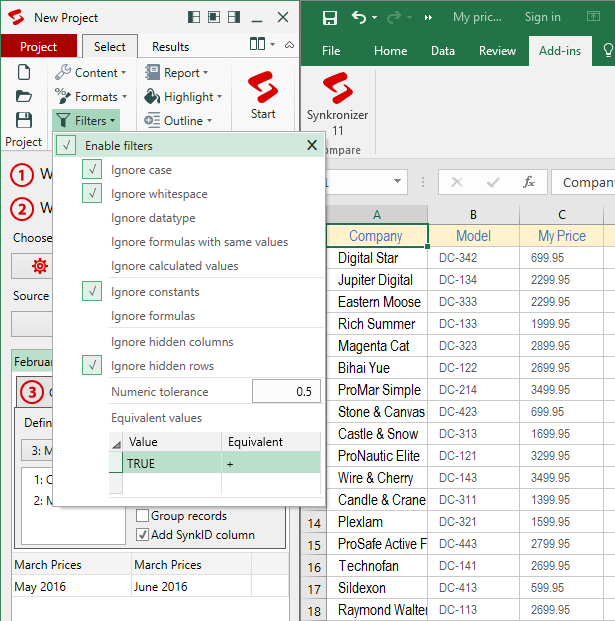Click the Equivalent '+' cell
This screenshot has width=615, height=621.
pyautogui.click(x=271, y=463)
